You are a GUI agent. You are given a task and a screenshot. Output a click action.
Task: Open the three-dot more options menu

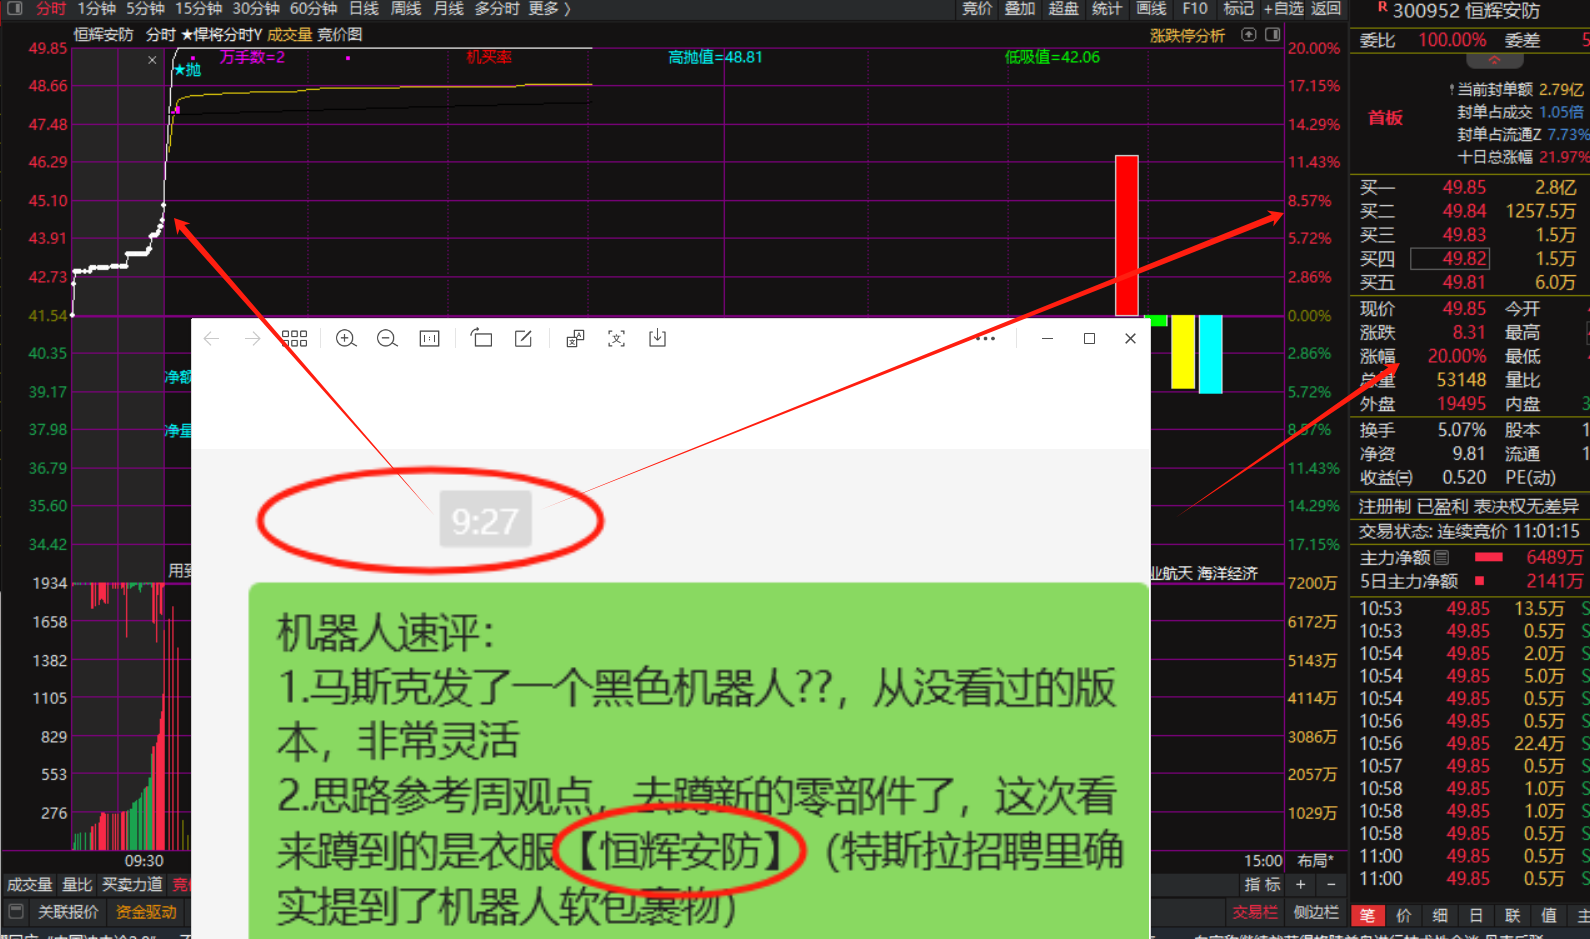(x=985, y=338)
